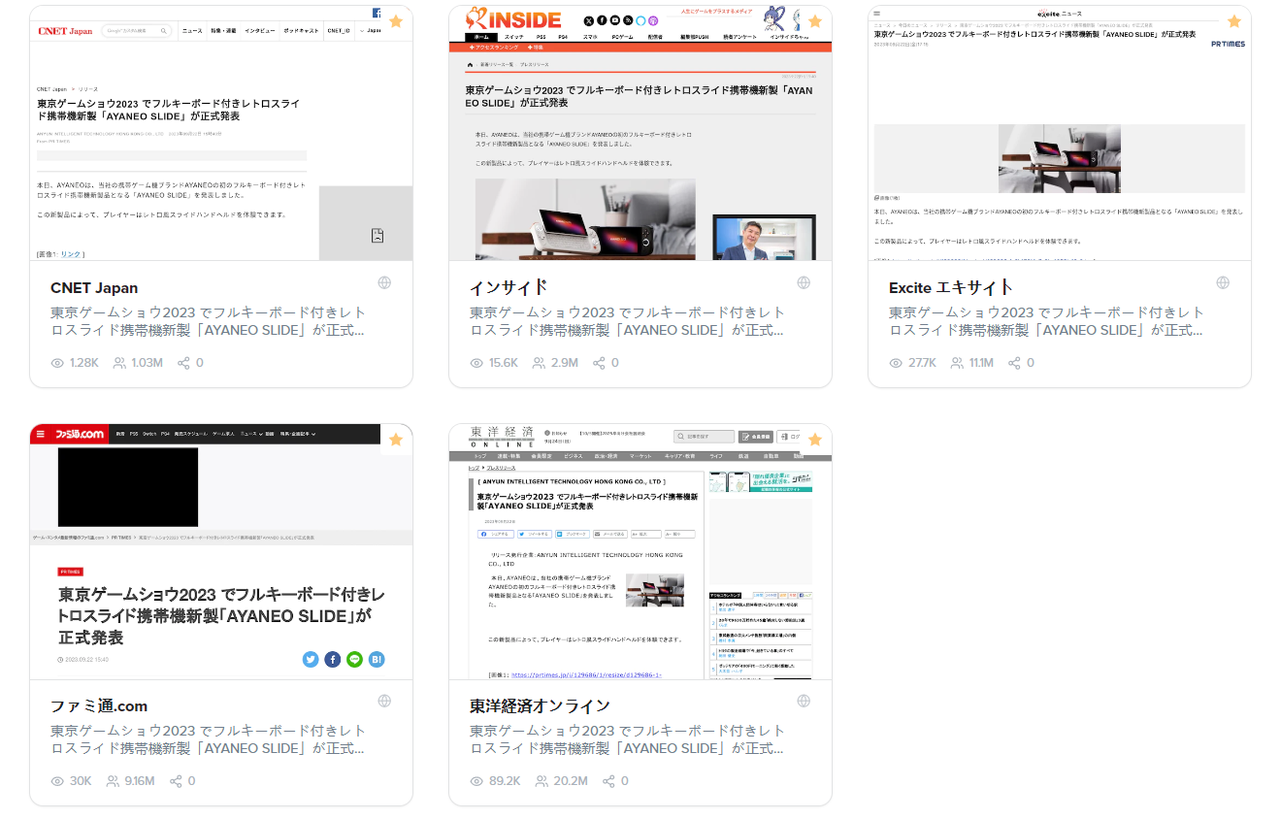Viewport: 1280px width, 819px height.
Task: Click the "1.28K" views value
Action: [x=84, y=363]
